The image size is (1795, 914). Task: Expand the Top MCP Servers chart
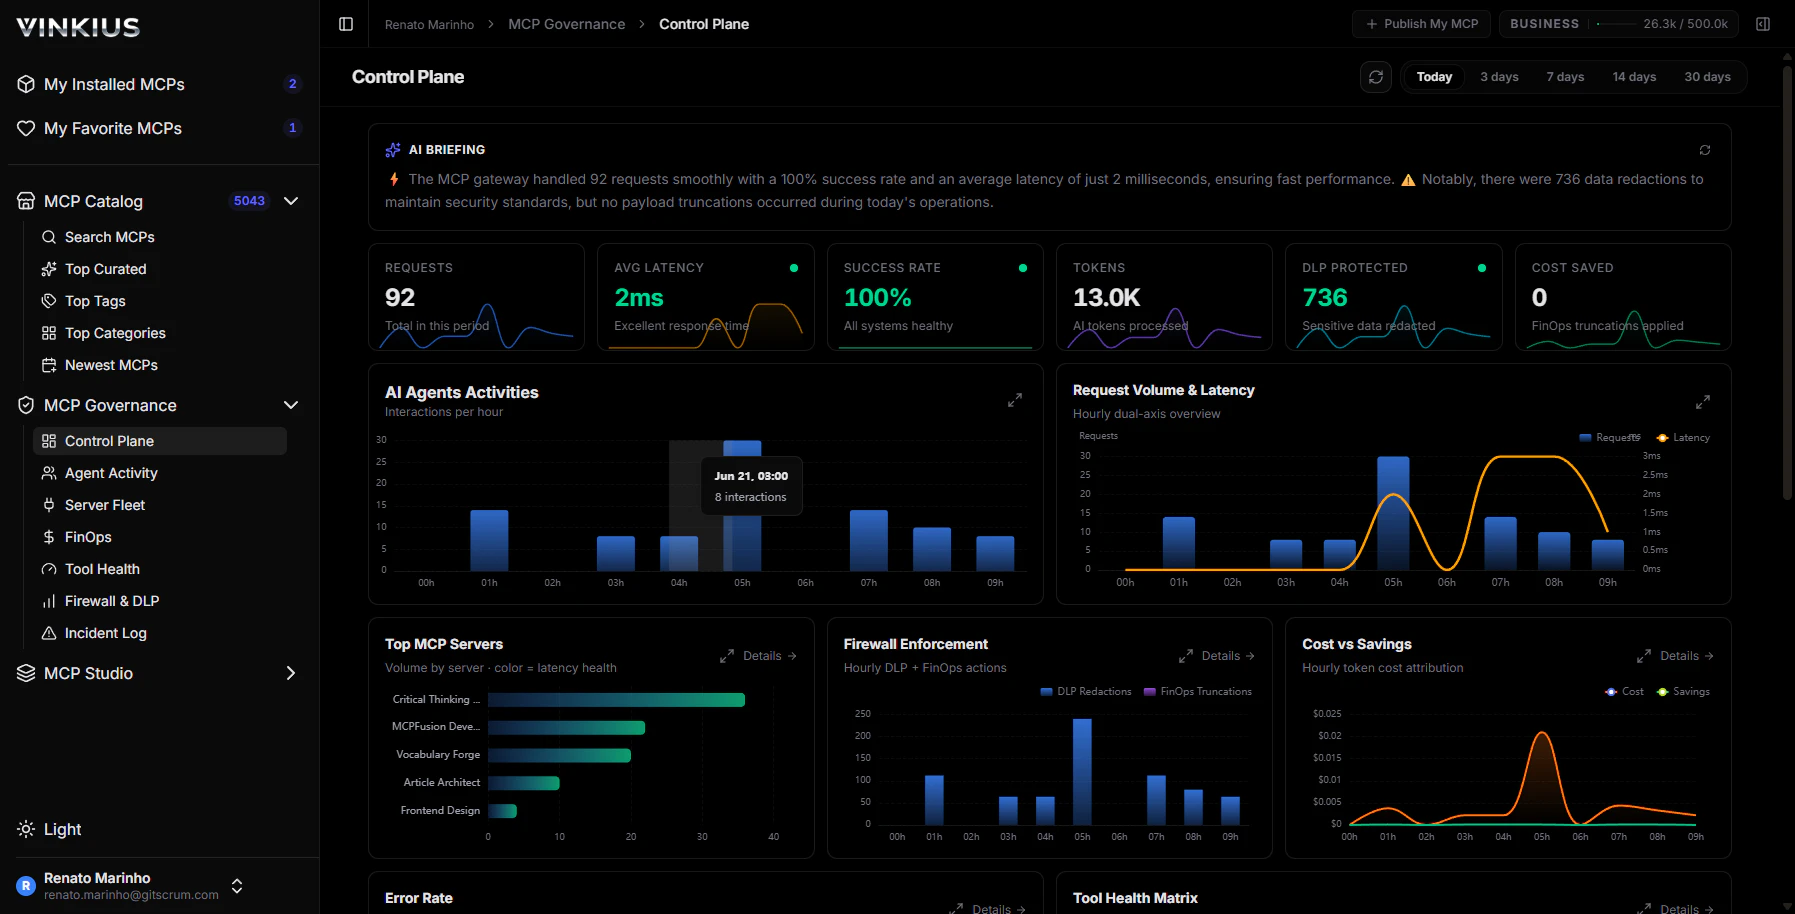pyautogui.click(x=727, y=656)
